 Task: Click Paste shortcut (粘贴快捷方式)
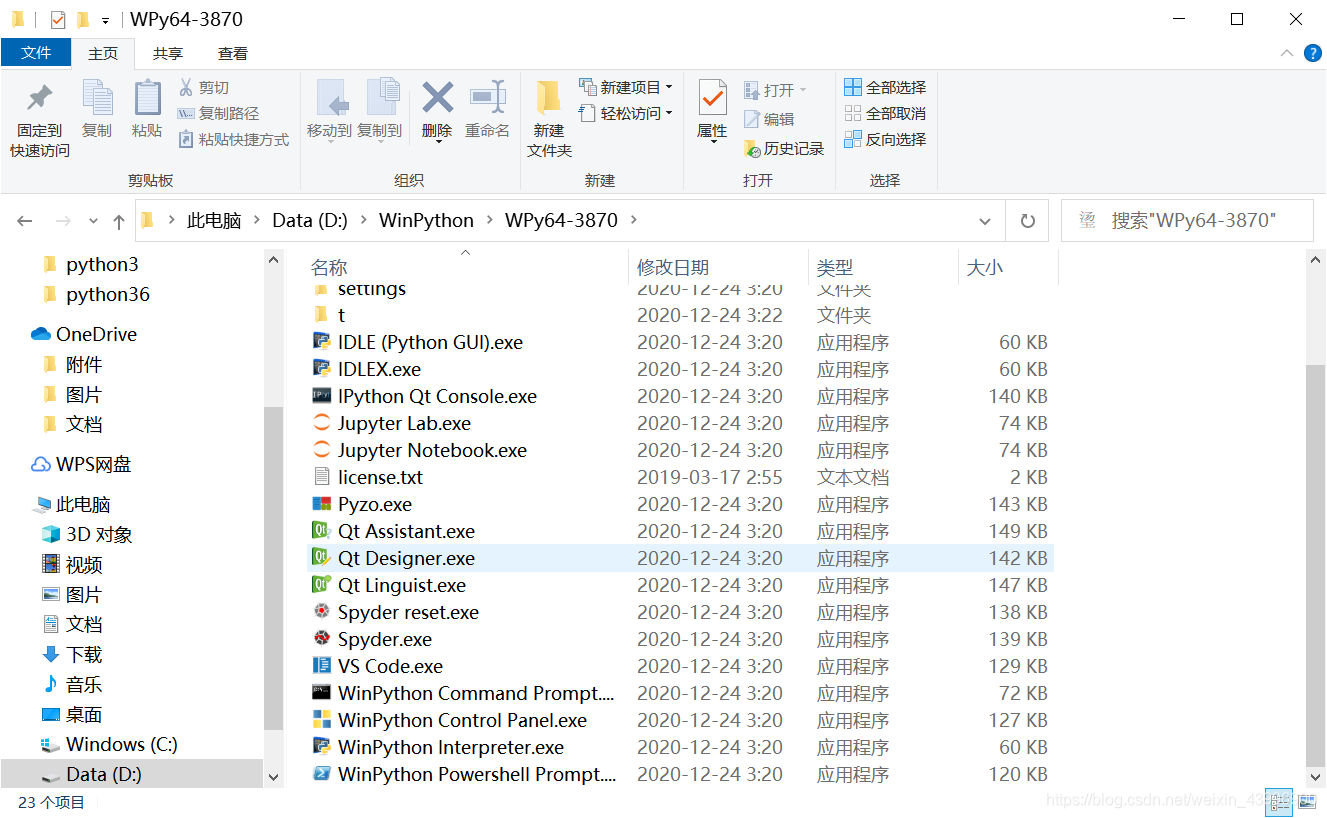[233, 140]
